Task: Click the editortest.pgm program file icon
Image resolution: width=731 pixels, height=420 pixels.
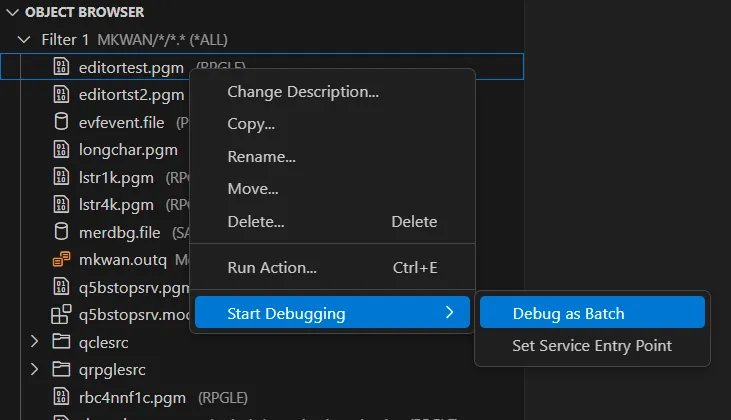Action: click(61, 67)
